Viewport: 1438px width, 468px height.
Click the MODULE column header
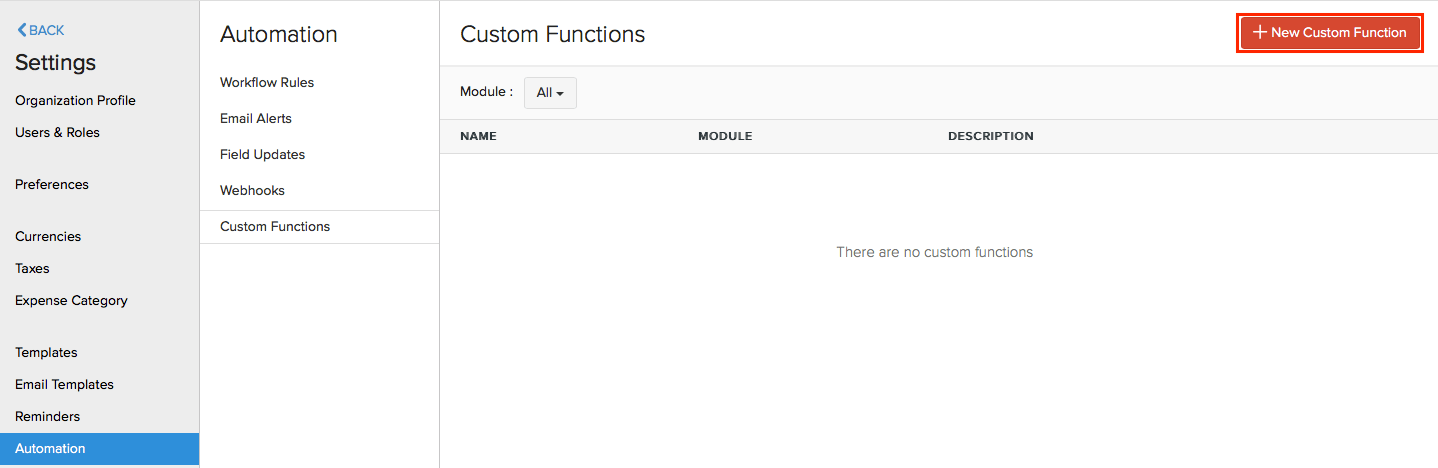click(725, 136)
